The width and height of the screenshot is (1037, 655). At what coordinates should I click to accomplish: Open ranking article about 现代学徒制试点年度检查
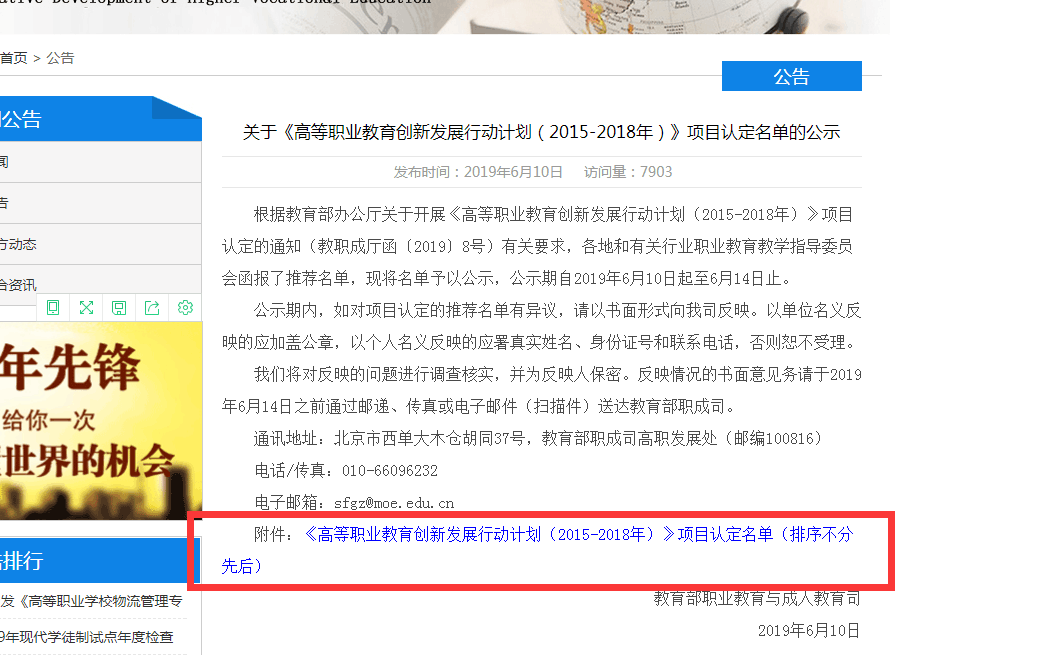(x=90, y=637)
